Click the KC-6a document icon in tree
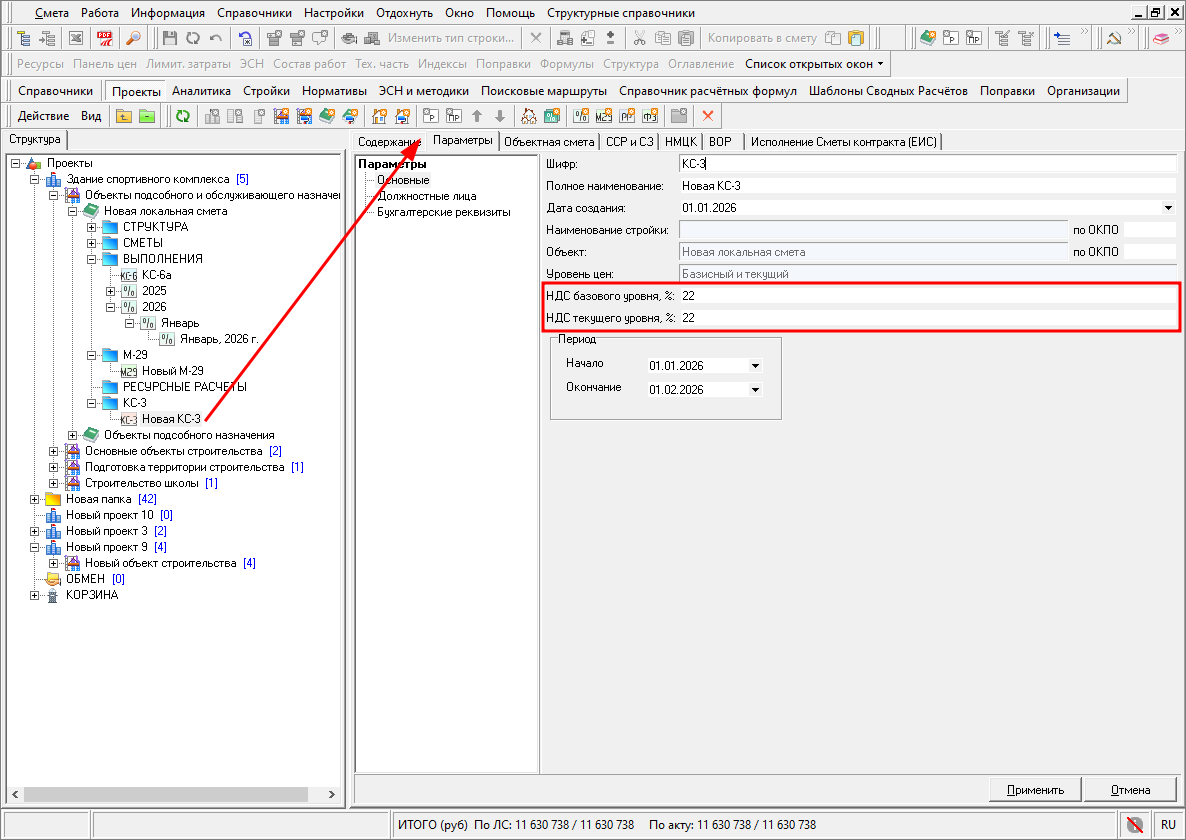This screenshot has width=1186, height=840. 129,275
